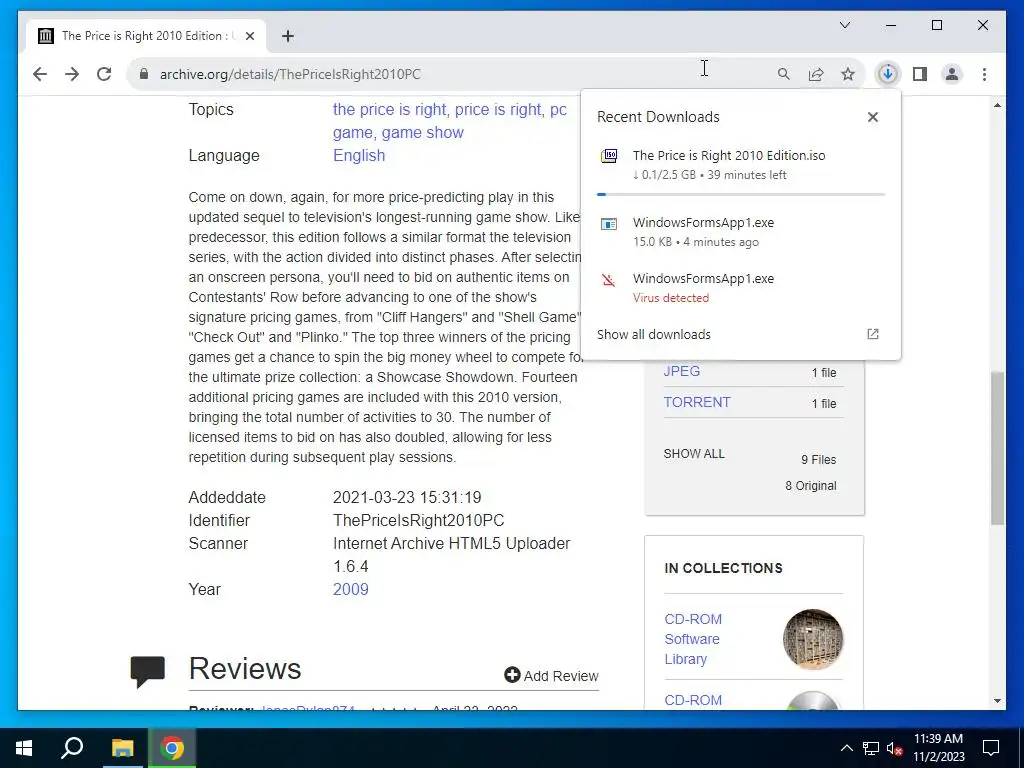Click the scrollbar down arrow
This screenshot has height=768, width=1024.
997,701
